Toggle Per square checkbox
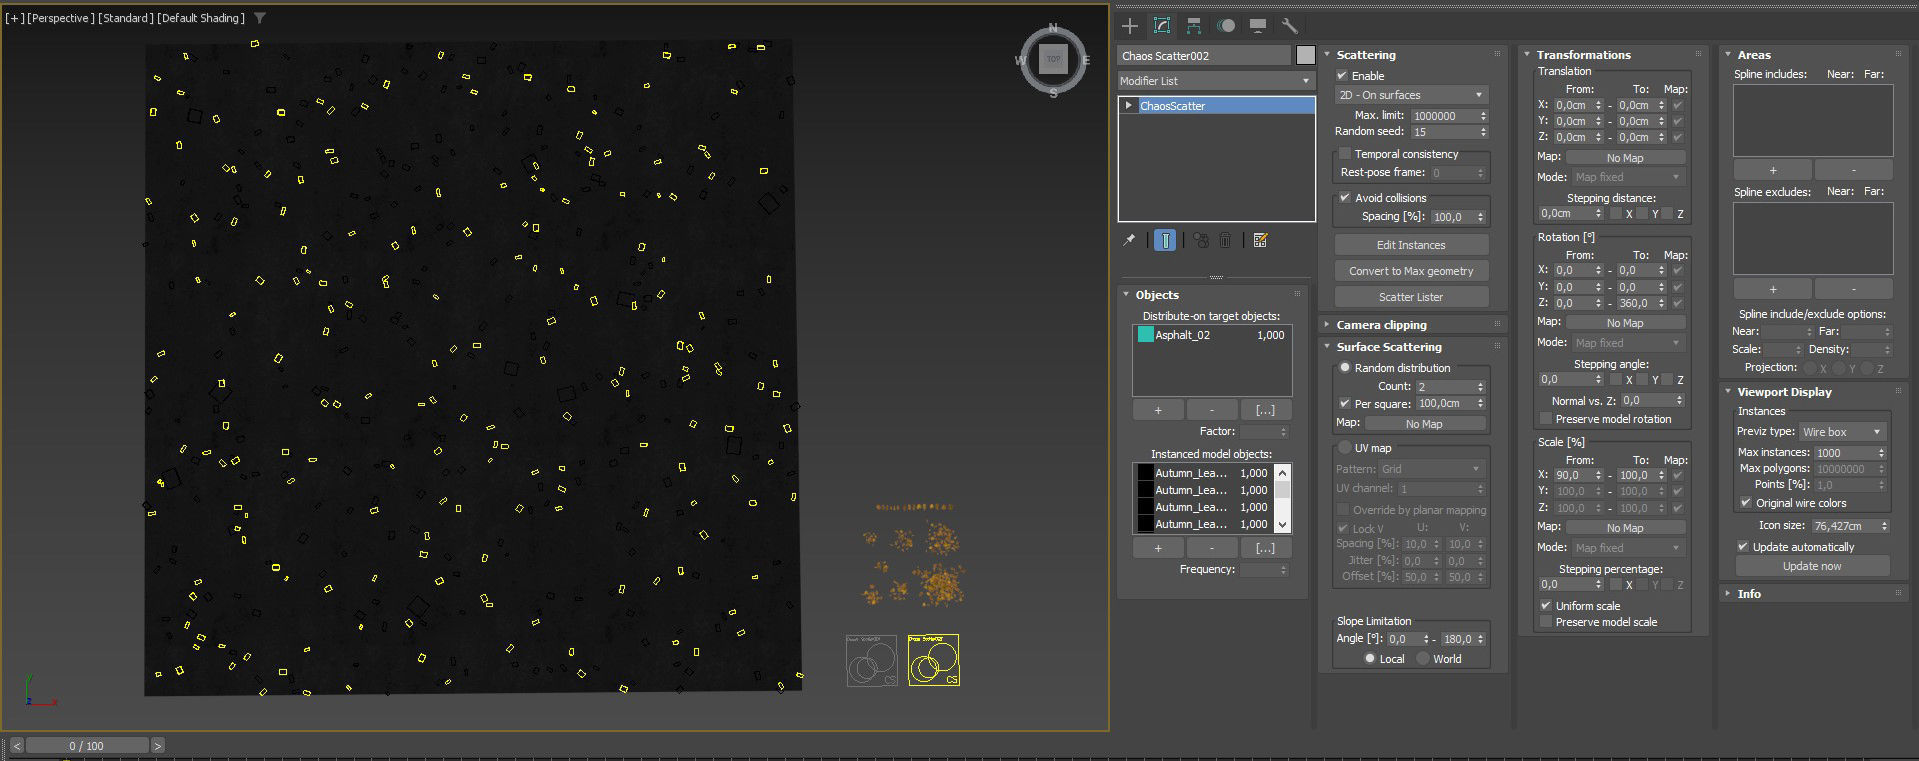The width and height of the screenshot is (1919, 761). [1345, 404]
